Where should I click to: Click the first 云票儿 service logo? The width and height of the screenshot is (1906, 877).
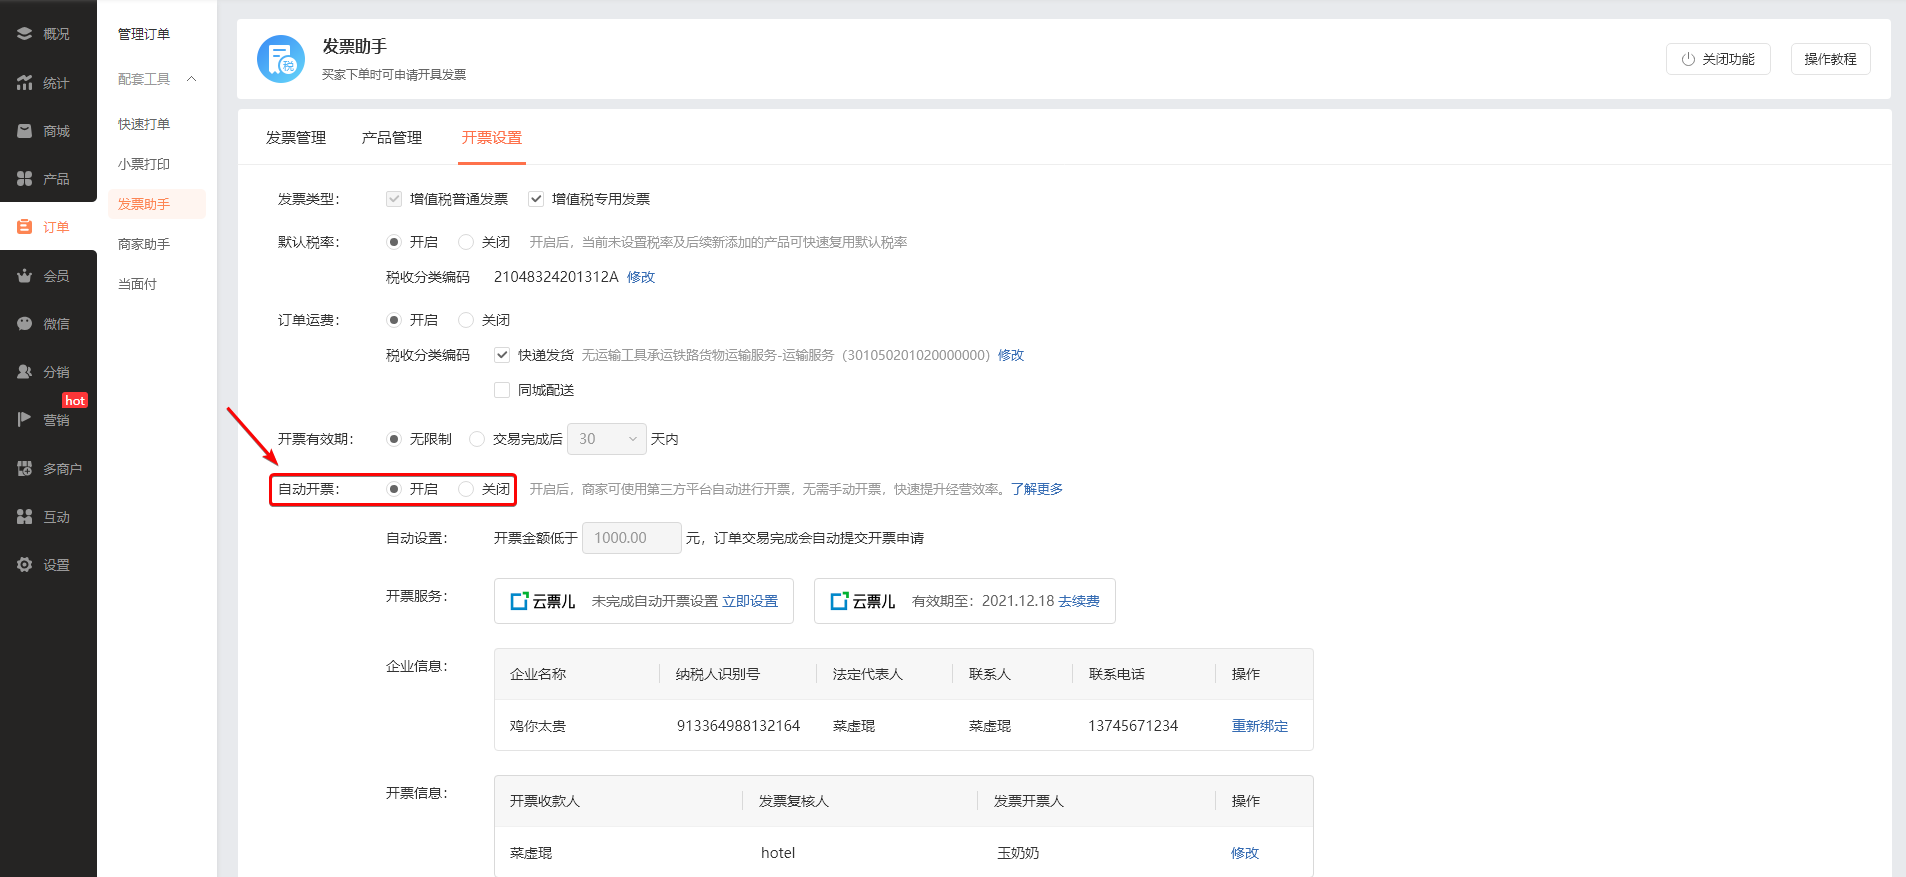coord(543,601)
